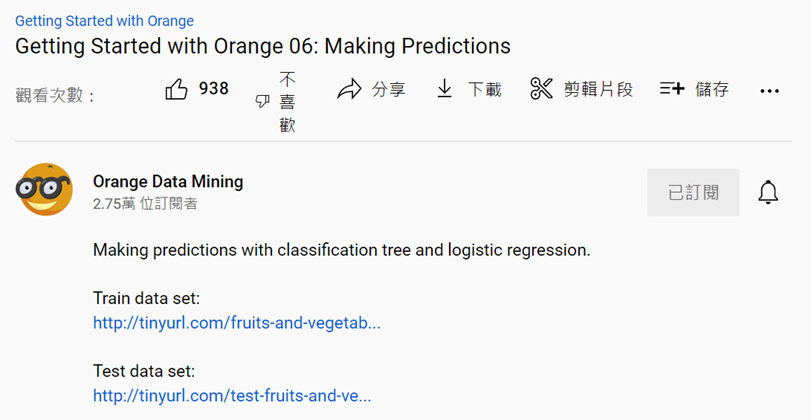Open the three-dot more actions menu
This screenshot has width=811, height=420.
click(x=769, y=91)
